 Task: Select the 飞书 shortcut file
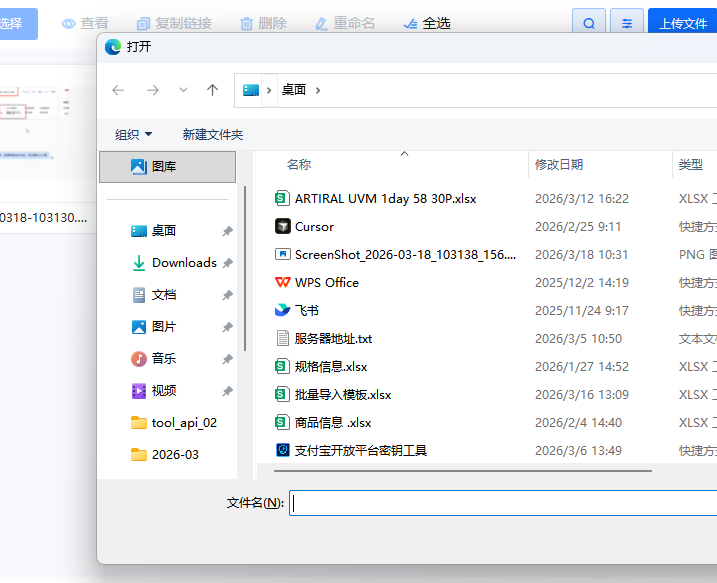tap(306, 311)
